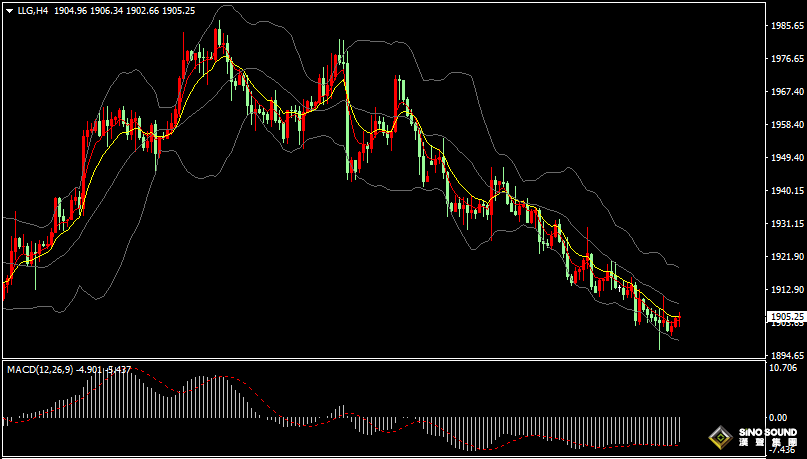The height and width of the screenshot is (459, 807).
Task: Click the LLG,H4 symbol label
Action: coord(33,12)
